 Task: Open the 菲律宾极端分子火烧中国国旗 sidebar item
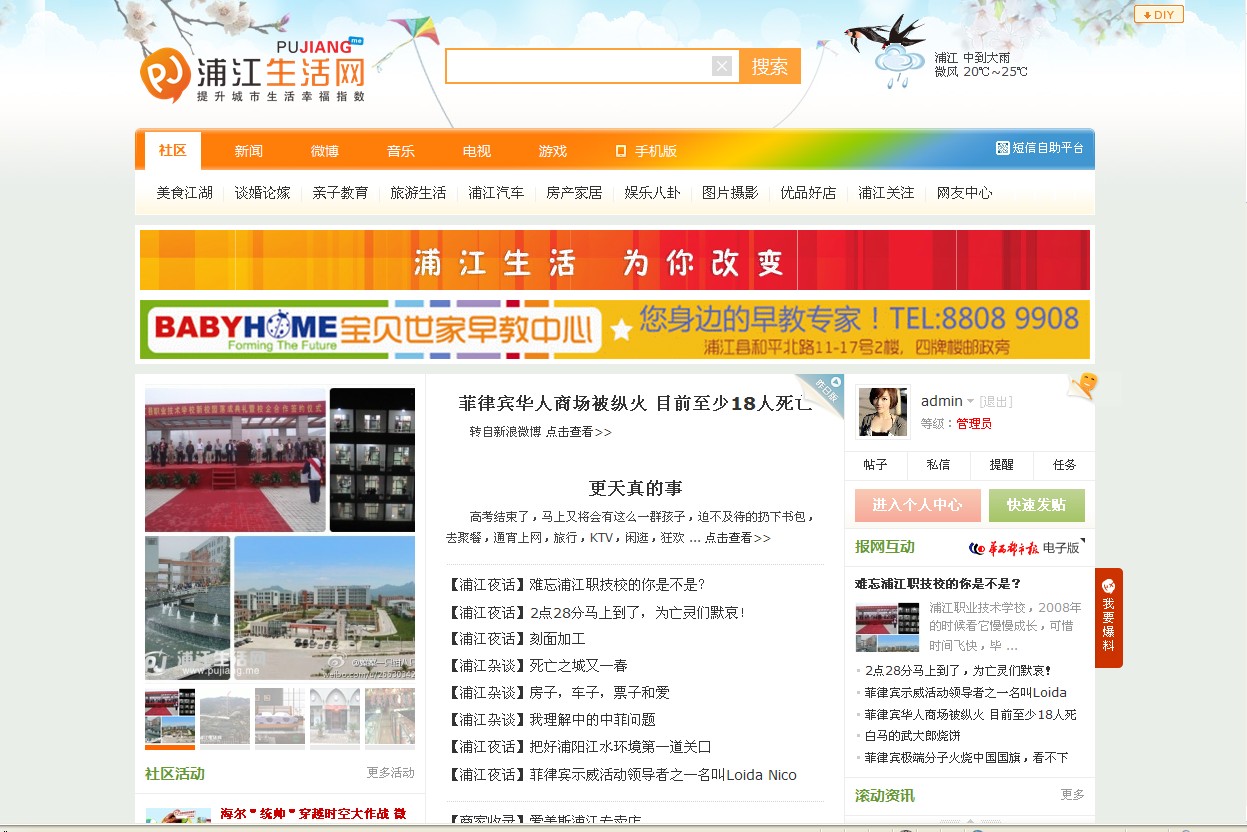coord(966,758)
